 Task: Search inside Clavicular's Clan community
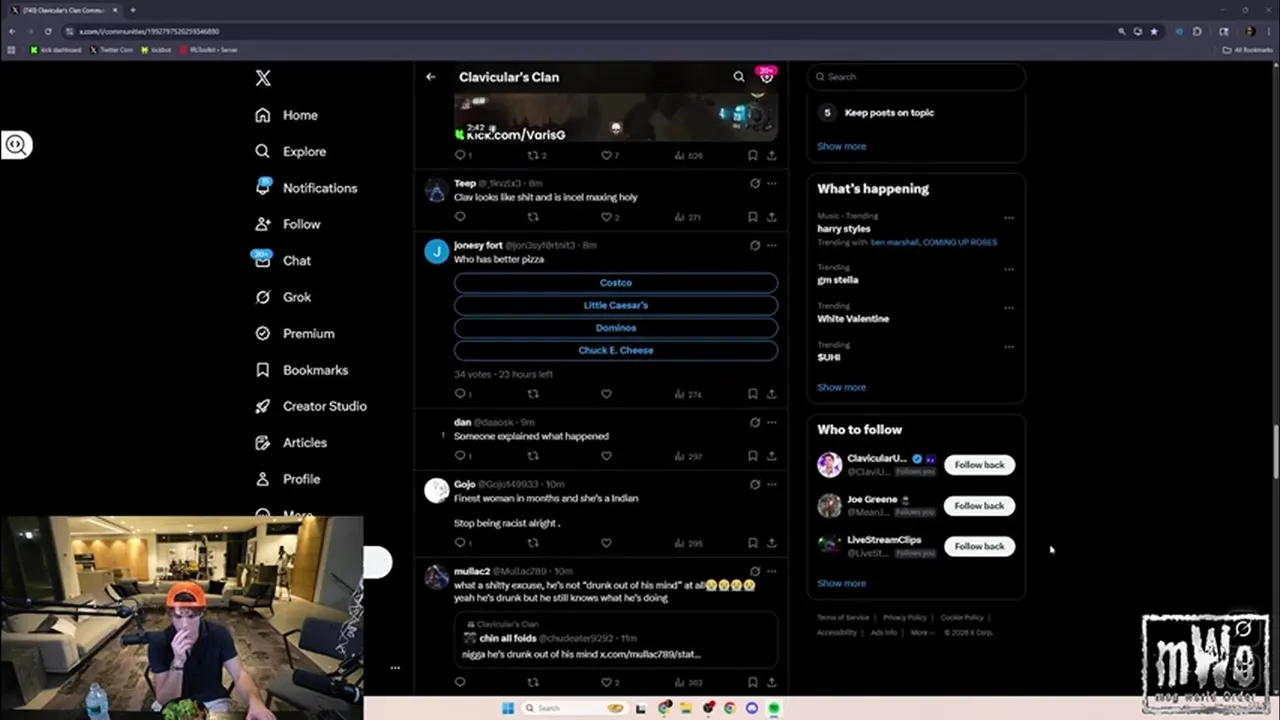739,77
